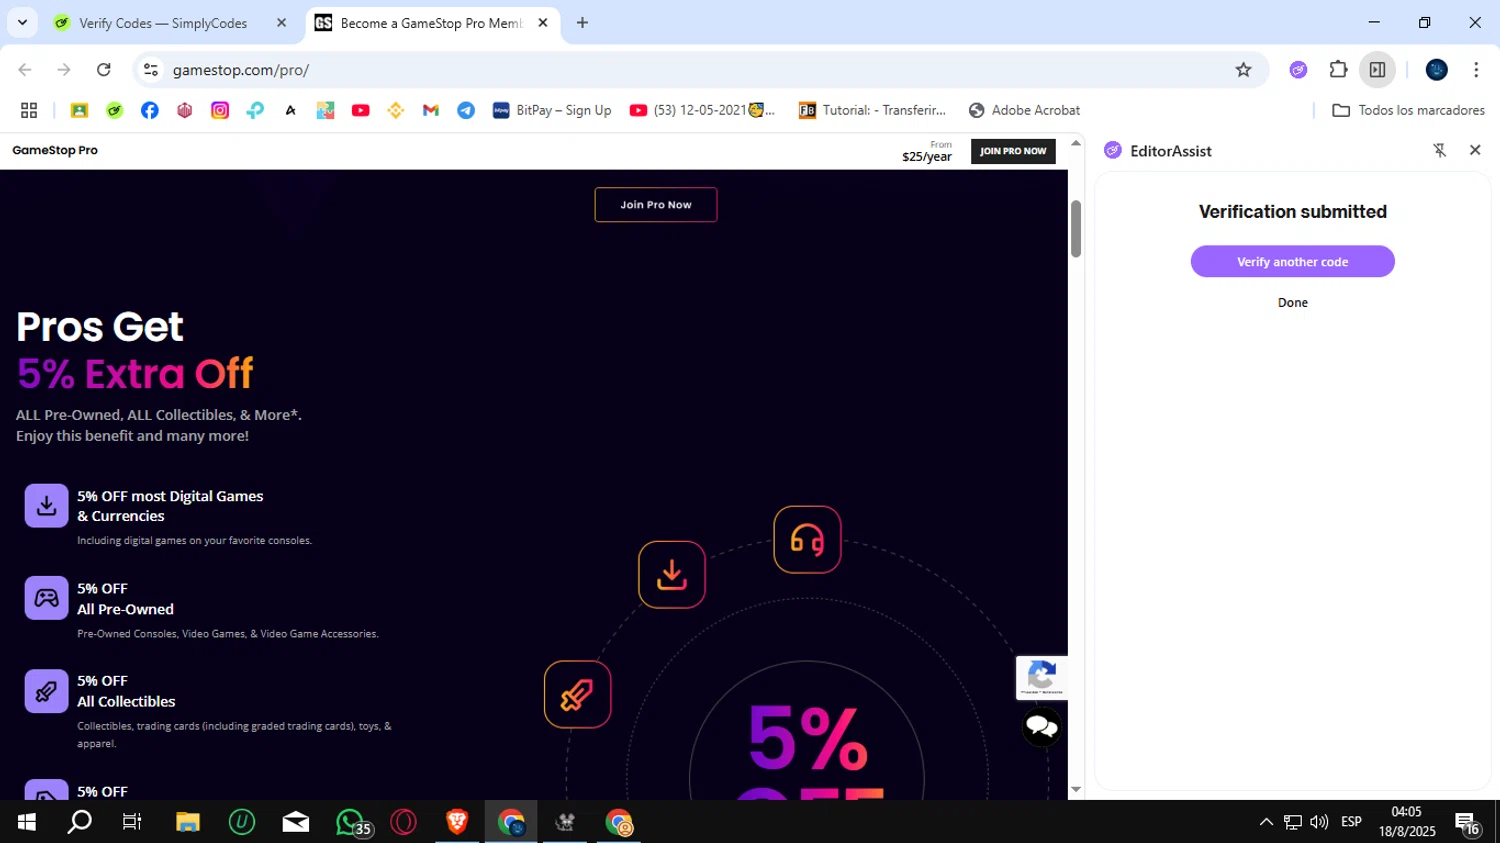This screenshot has height=843, width=1500.
Task: Open the Binance bookmark icon
Action: coord(396,110)
